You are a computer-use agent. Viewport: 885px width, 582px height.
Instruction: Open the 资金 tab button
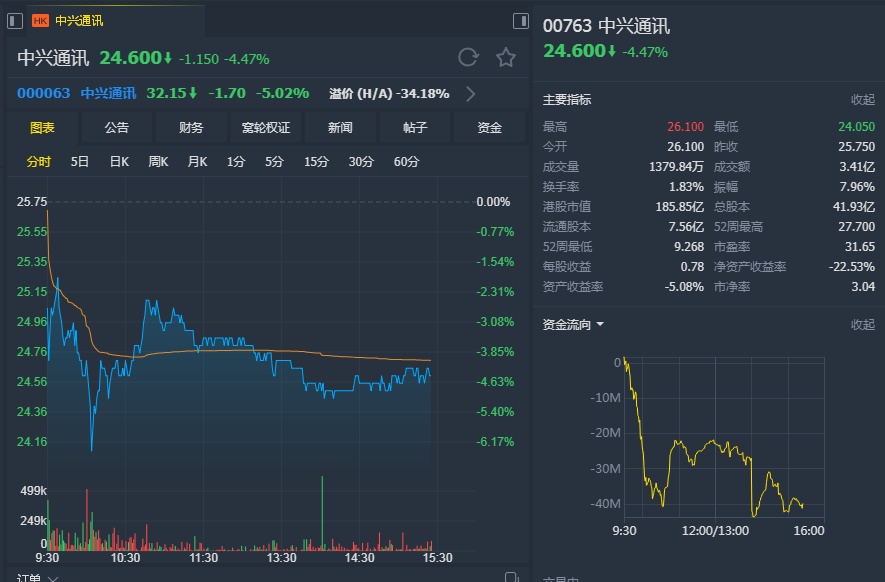[489, 128]
